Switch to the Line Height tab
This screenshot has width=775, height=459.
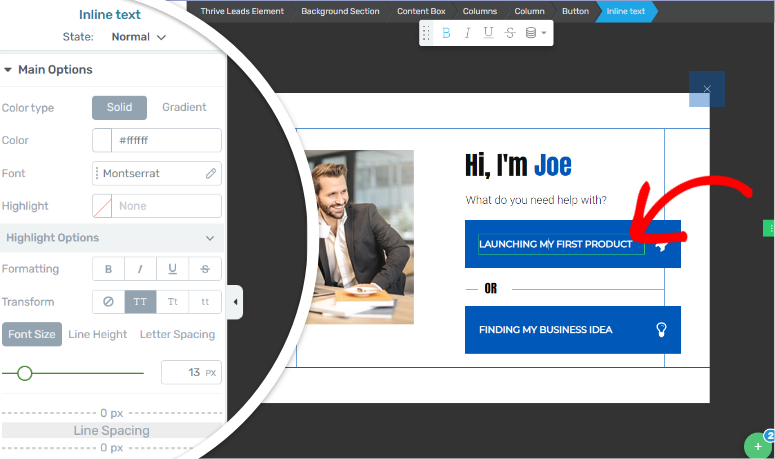98,334
